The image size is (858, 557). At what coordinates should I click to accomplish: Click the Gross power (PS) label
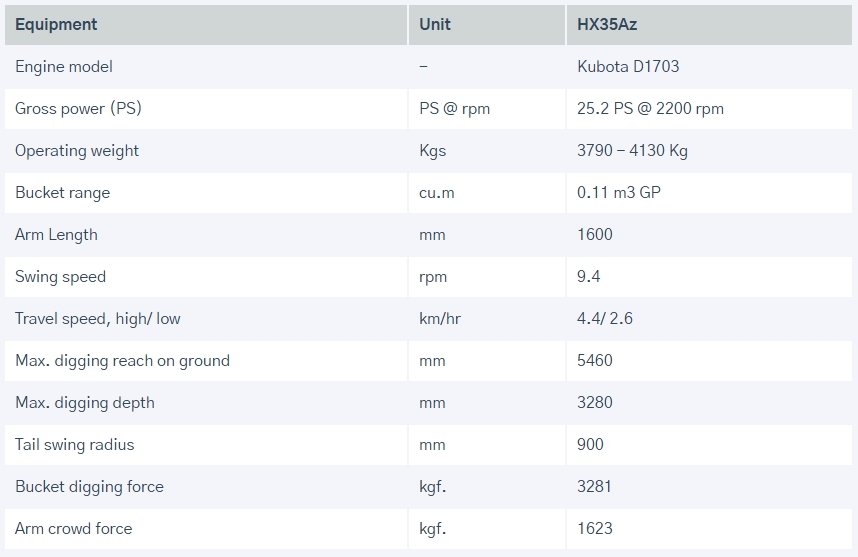[78, 109]
